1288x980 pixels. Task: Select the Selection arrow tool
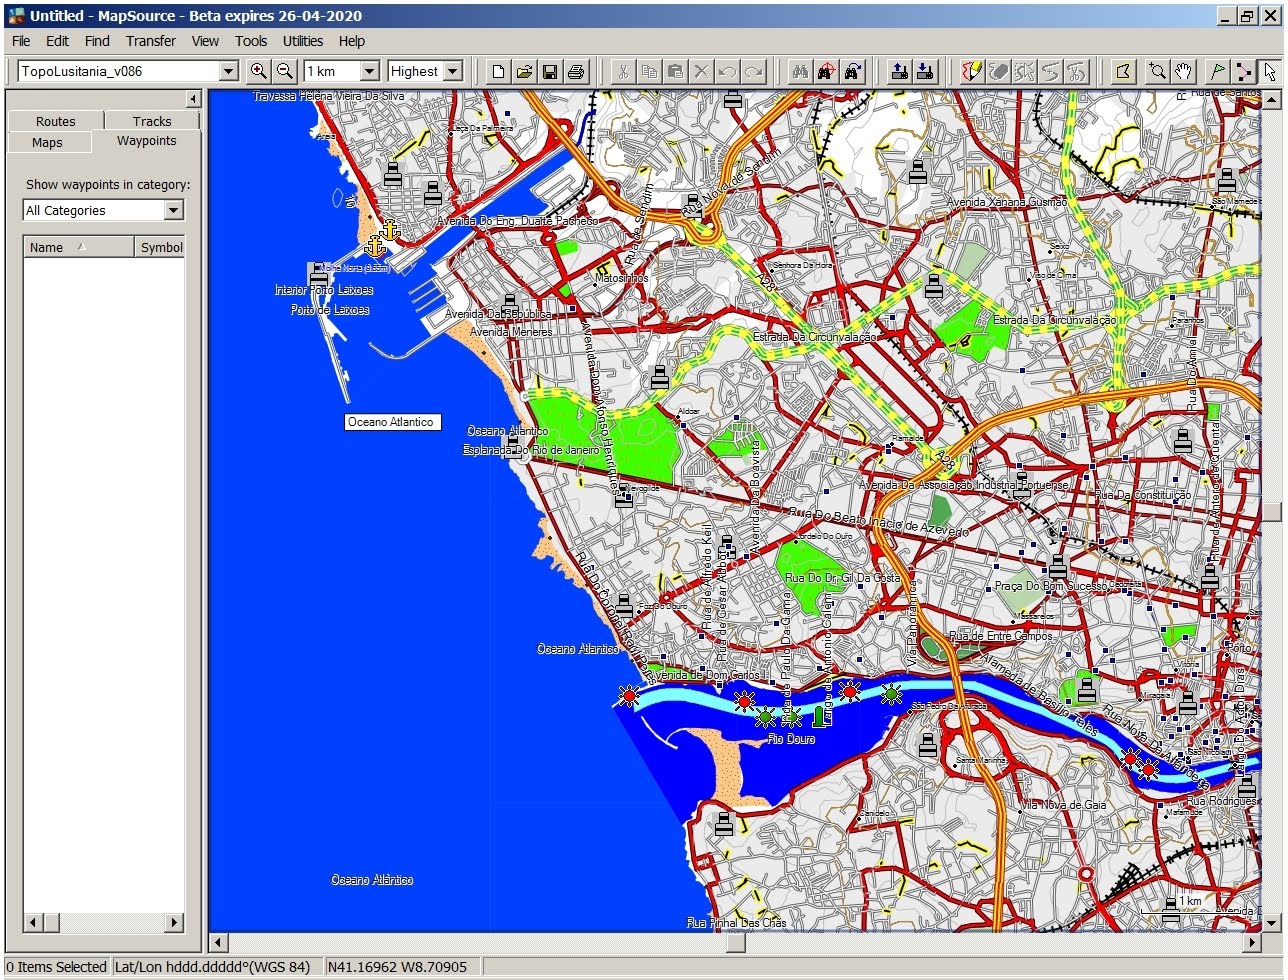[1269, 71]
